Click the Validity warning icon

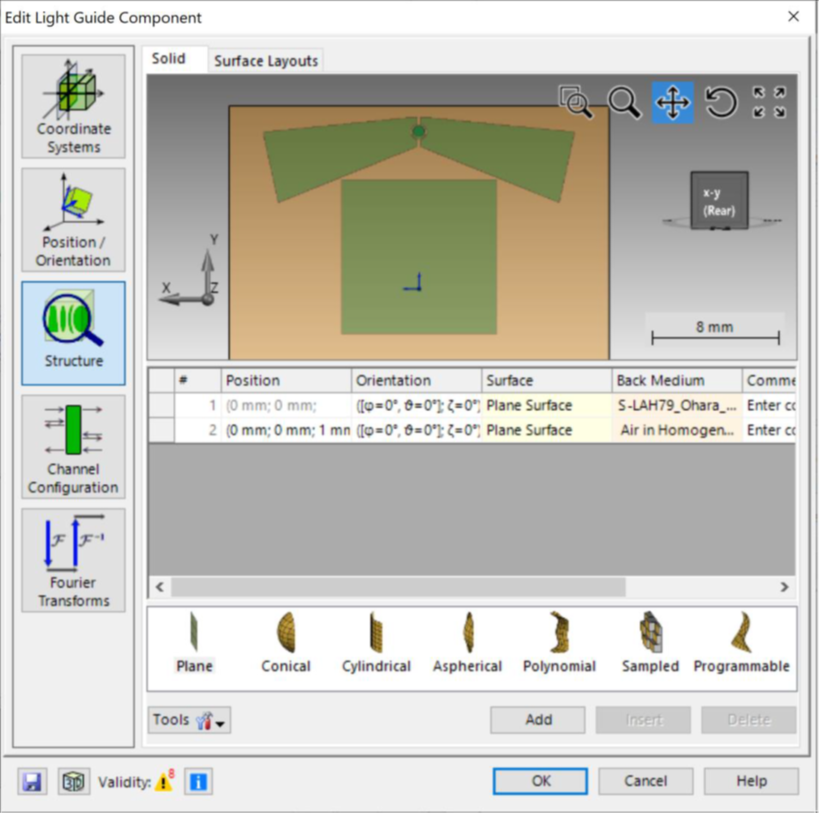tap(165, 782)
